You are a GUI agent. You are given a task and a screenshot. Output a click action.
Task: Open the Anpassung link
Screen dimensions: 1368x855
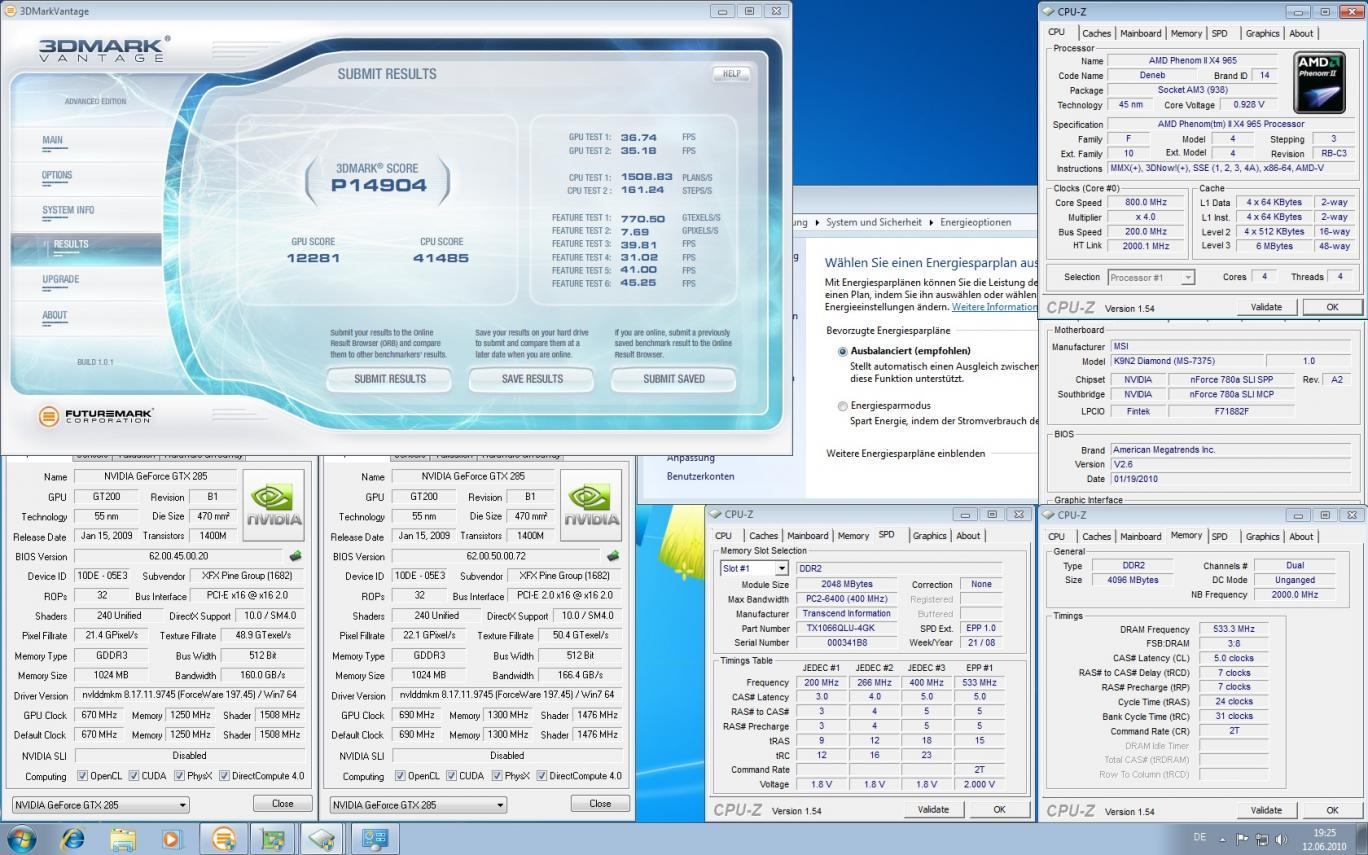(691, 457)
